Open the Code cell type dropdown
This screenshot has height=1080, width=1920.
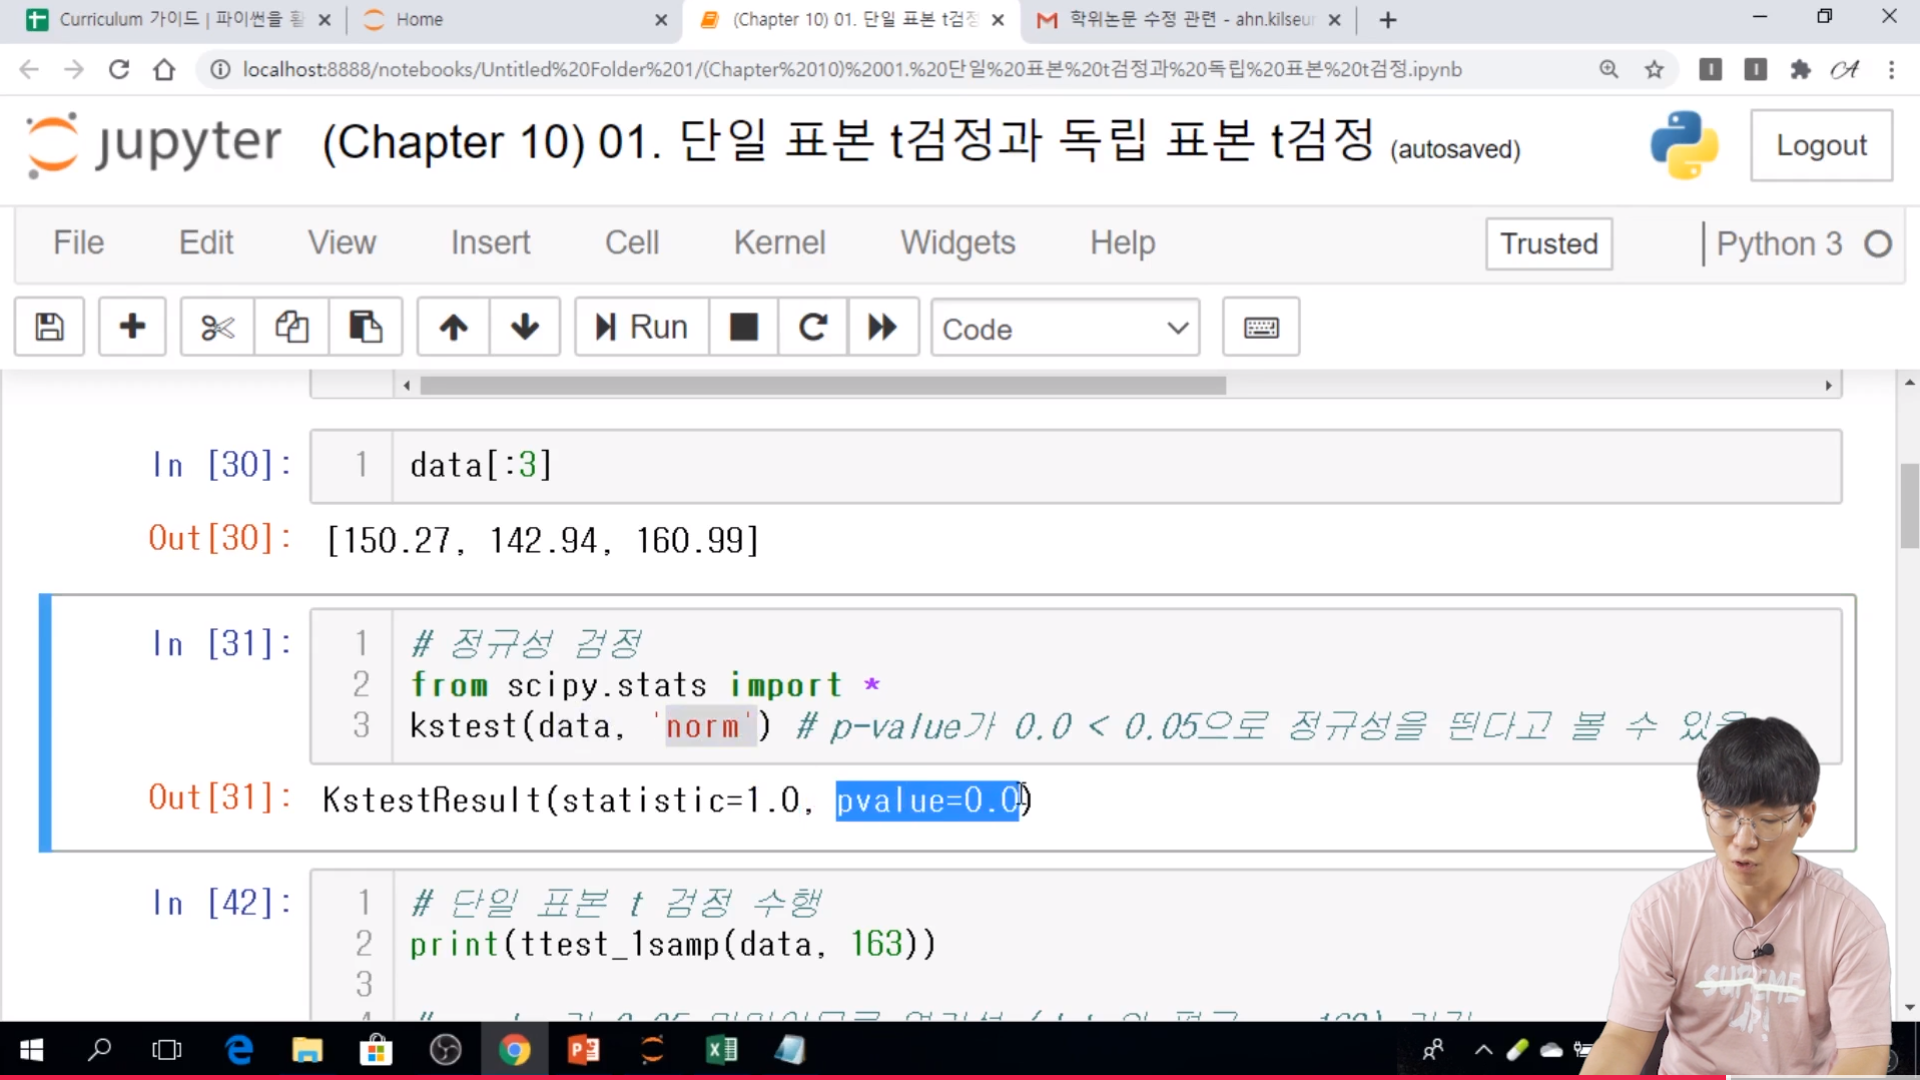1064,328
